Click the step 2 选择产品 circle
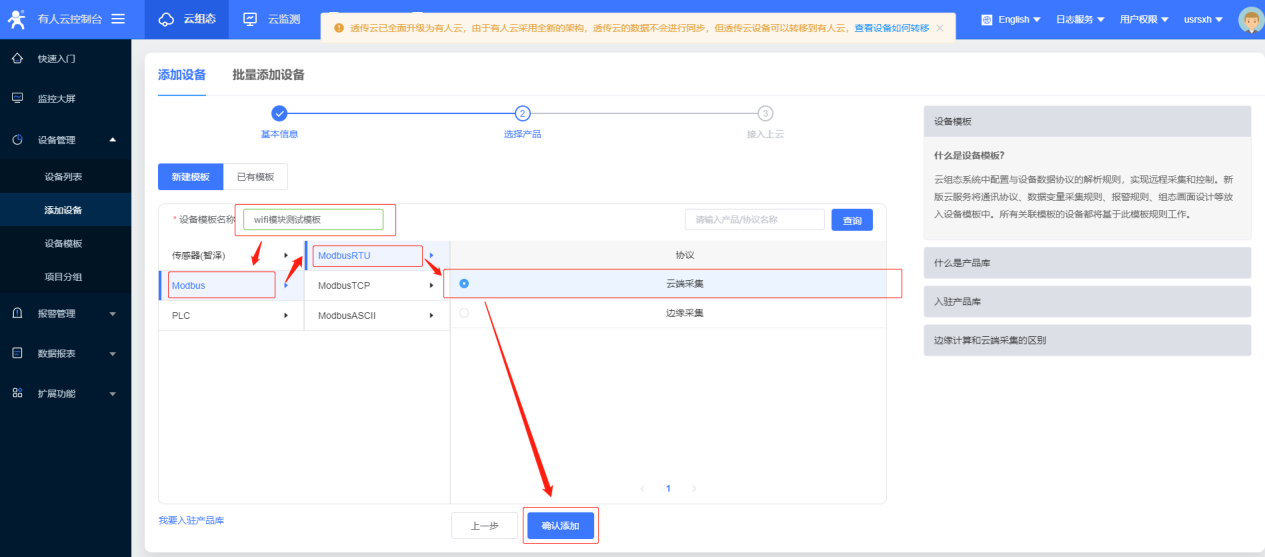The image size is (1265, 557). pos(522,113)
